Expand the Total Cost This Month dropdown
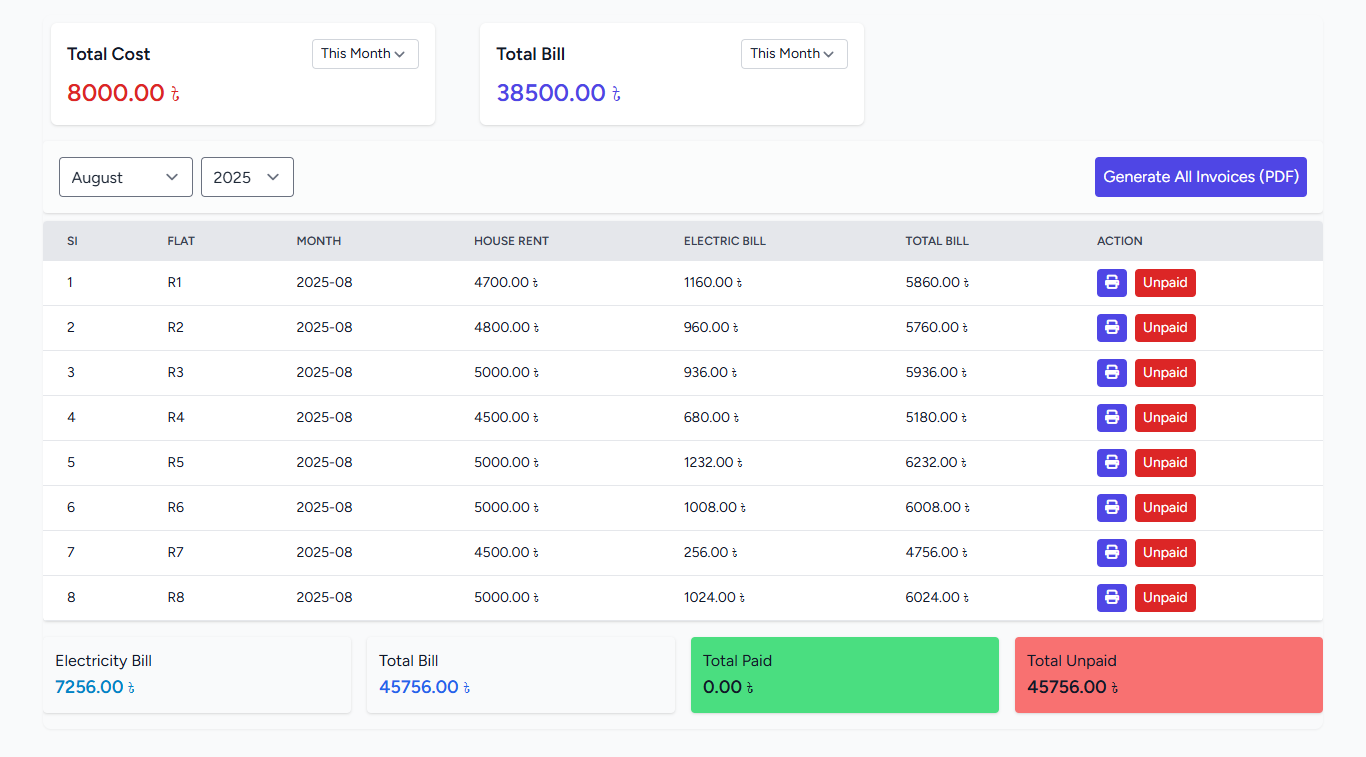The image size is (1366, 757). click(365, 54)
